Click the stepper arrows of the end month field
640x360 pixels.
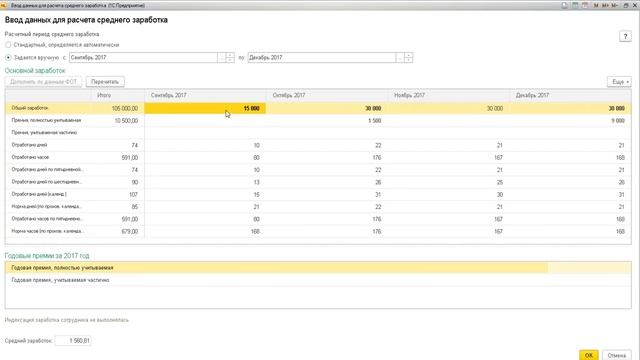pos(409,58)
